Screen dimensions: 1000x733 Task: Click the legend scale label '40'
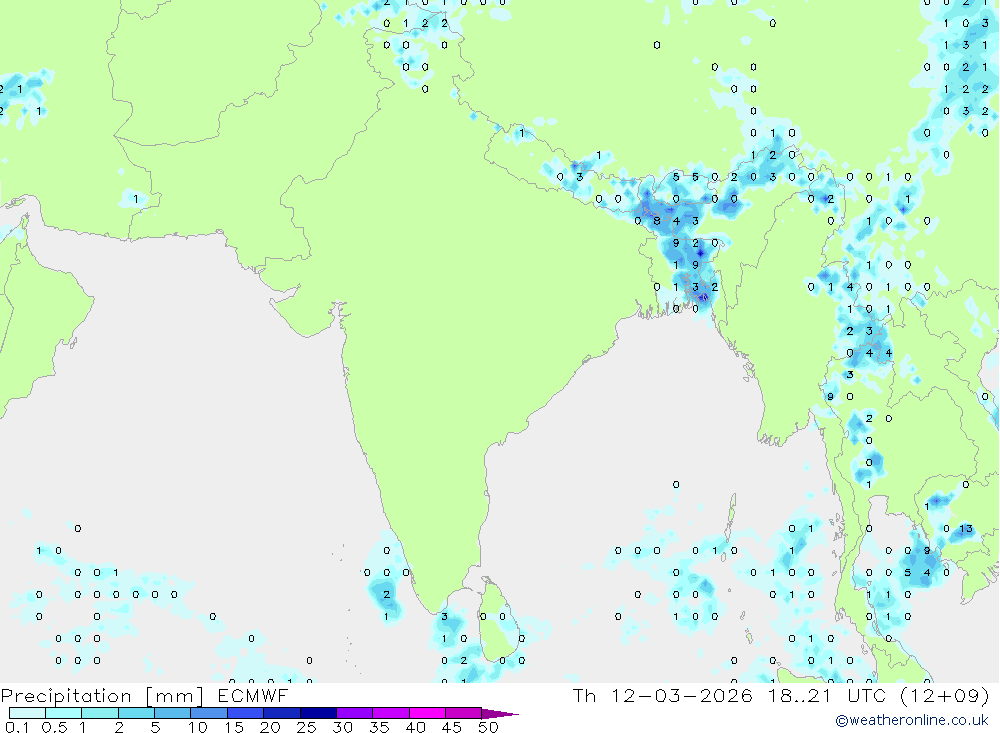416,727
